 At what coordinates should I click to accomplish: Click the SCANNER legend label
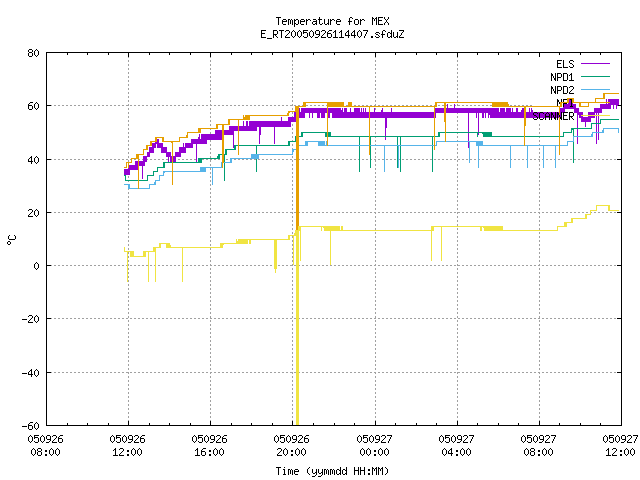553,116
